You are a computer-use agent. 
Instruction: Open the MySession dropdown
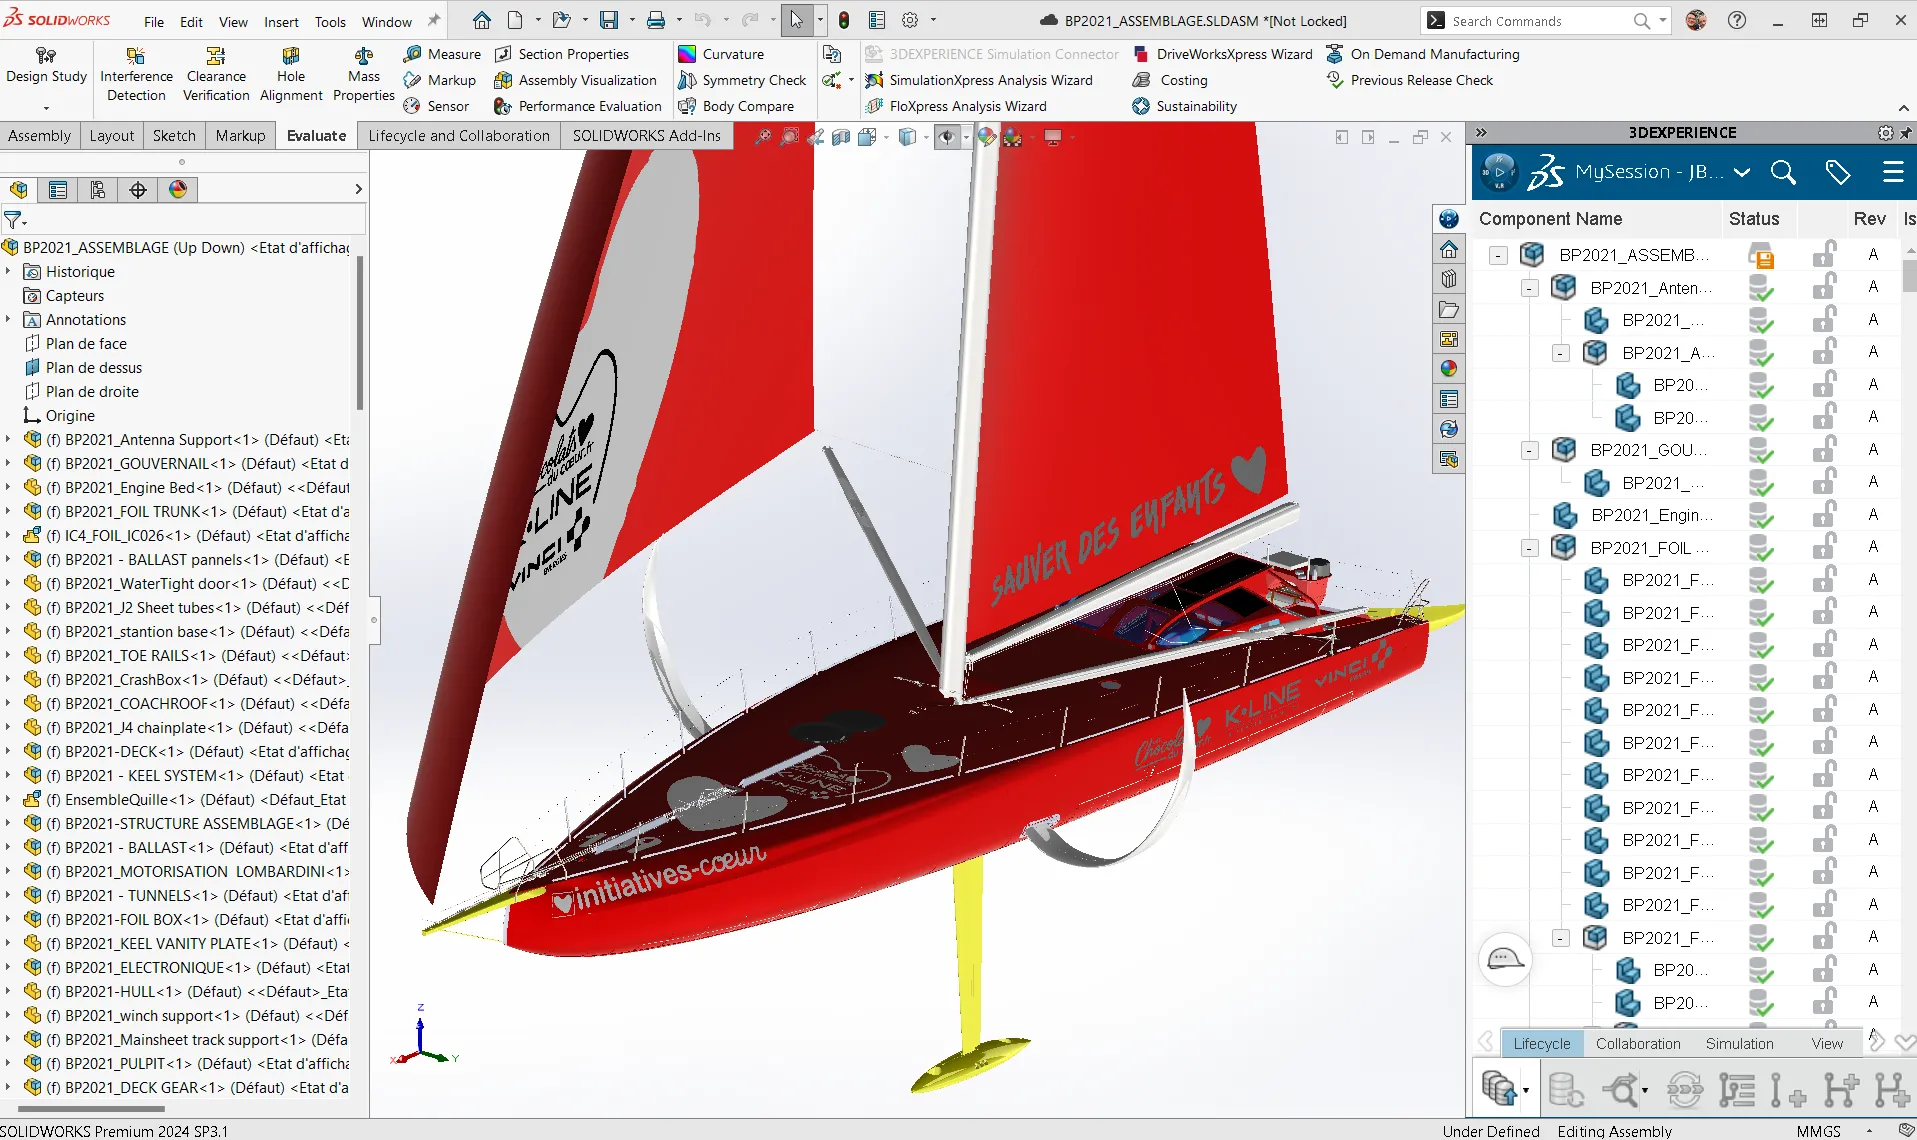1742,172
